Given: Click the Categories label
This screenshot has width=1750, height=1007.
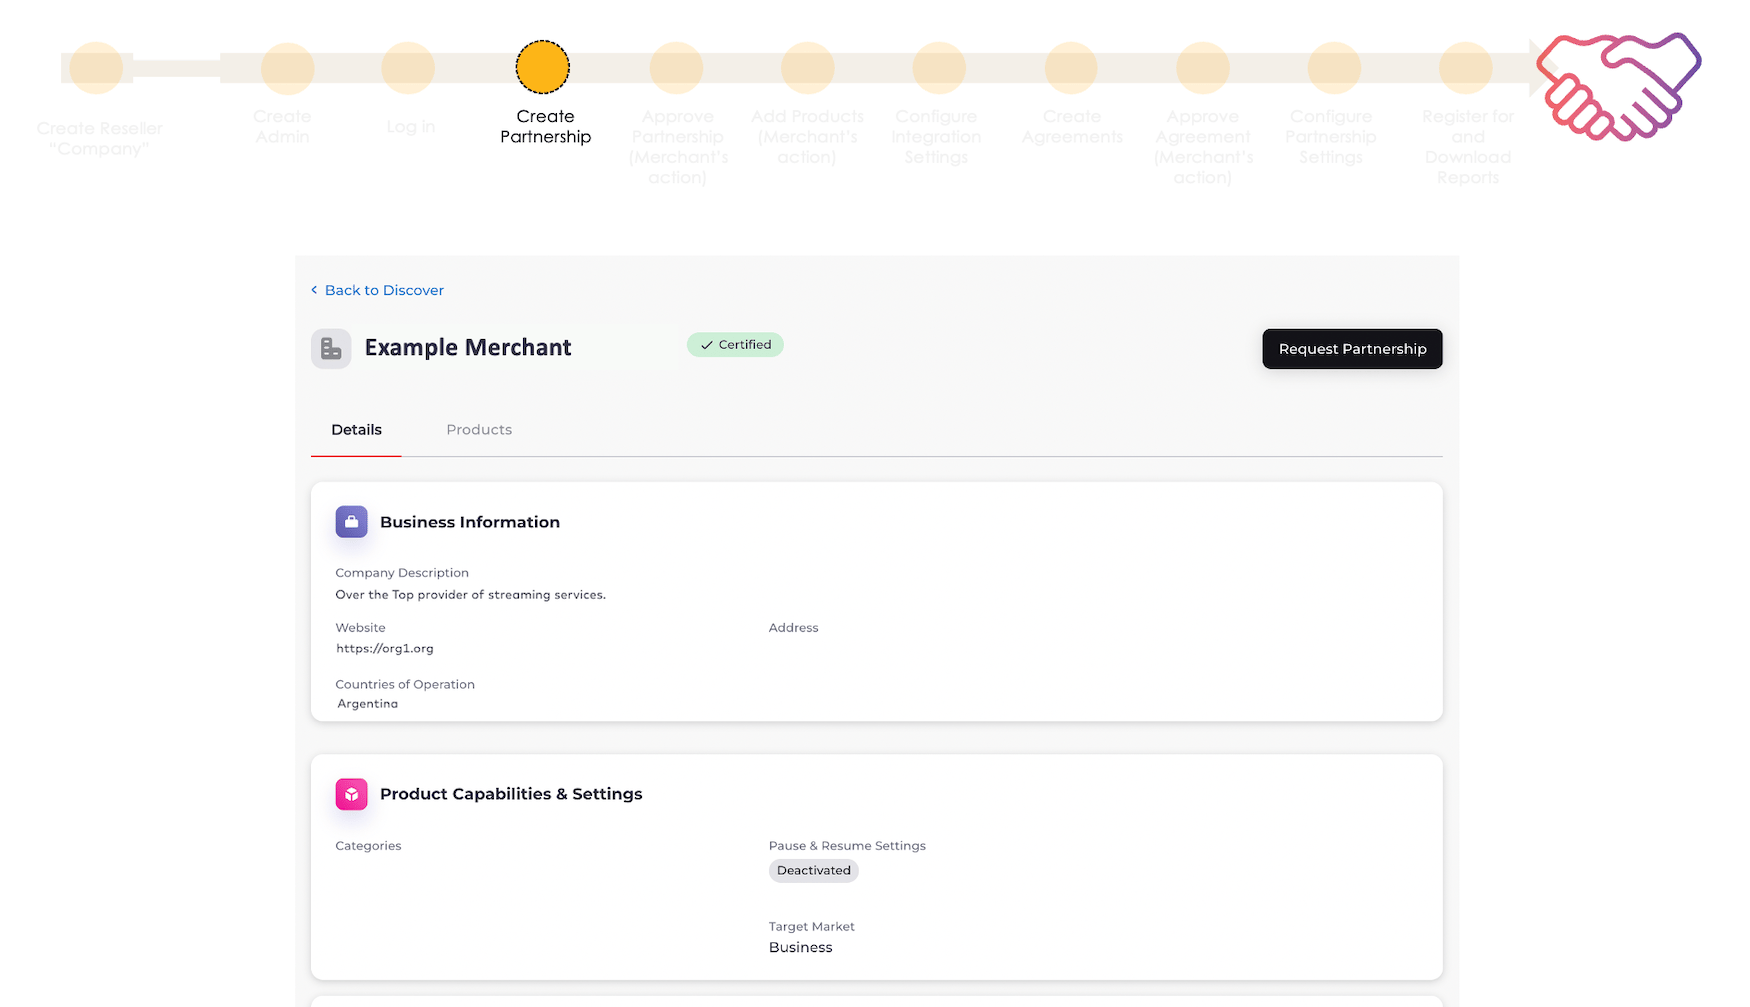Looking at the screenshot, I should point(368,846).
